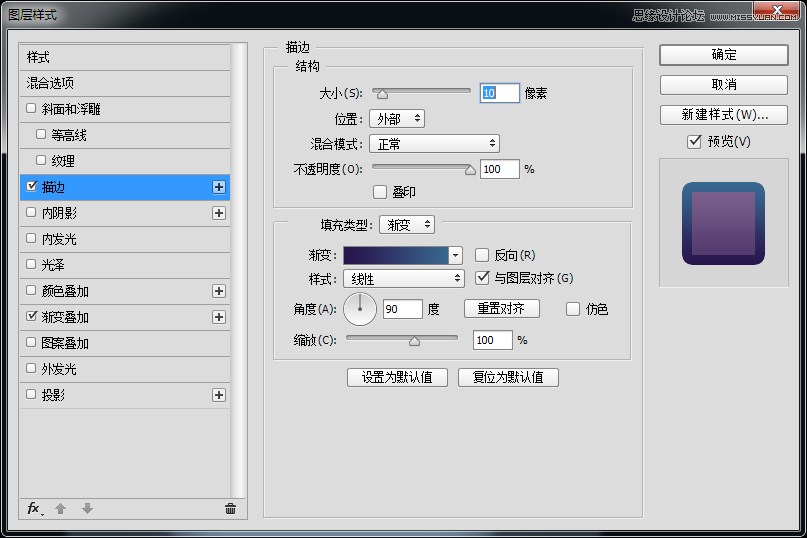This screenshot has height=538, width=807.
Task: Select the 投影 effect row
Action: (125, 395)
